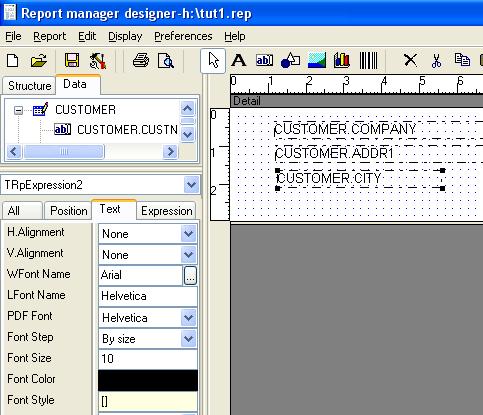Expand the PDF Font dropdown
The image size is (483, 415).
pyautogui.click(x=188, y=317)
